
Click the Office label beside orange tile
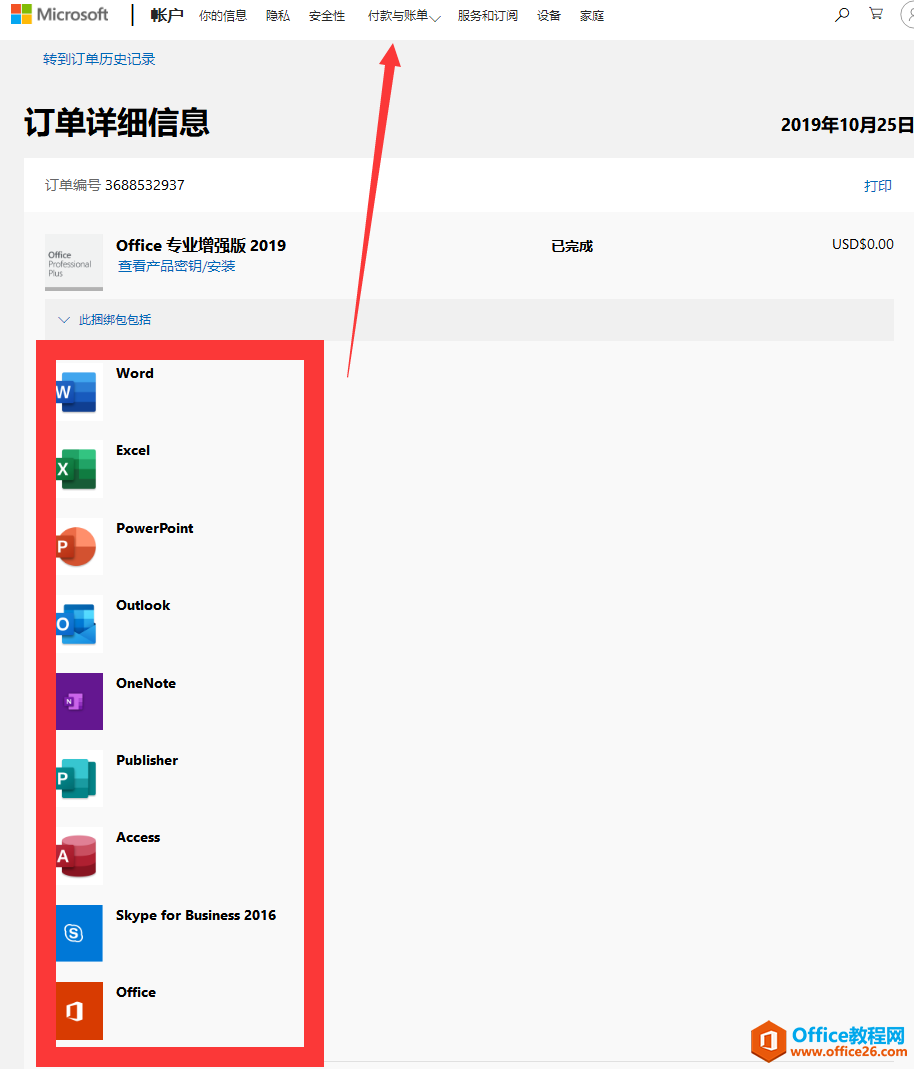pyautogui.click(x=136, y=992)
